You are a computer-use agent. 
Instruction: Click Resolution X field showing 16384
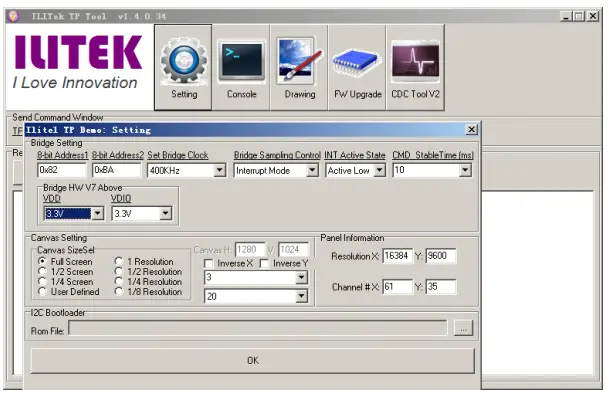click(x=397, y=256)
